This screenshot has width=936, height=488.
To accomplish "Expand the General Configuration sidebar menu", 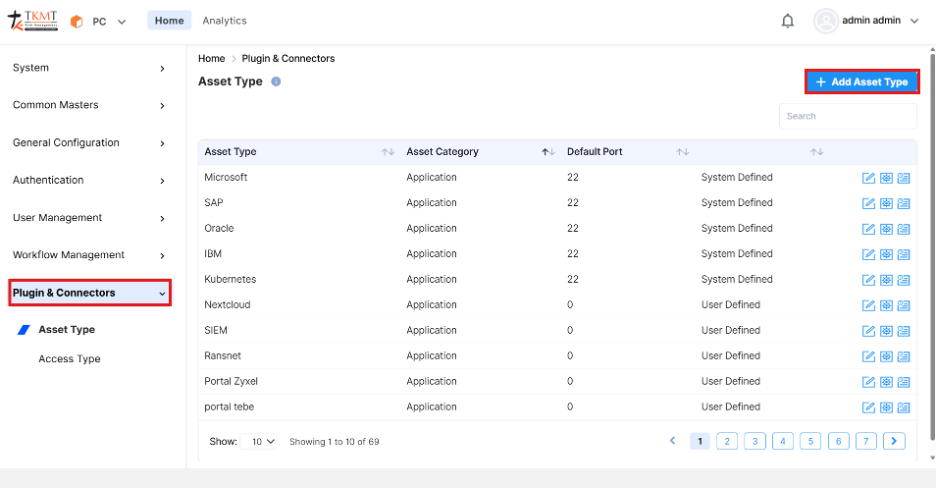I will 90,143.
